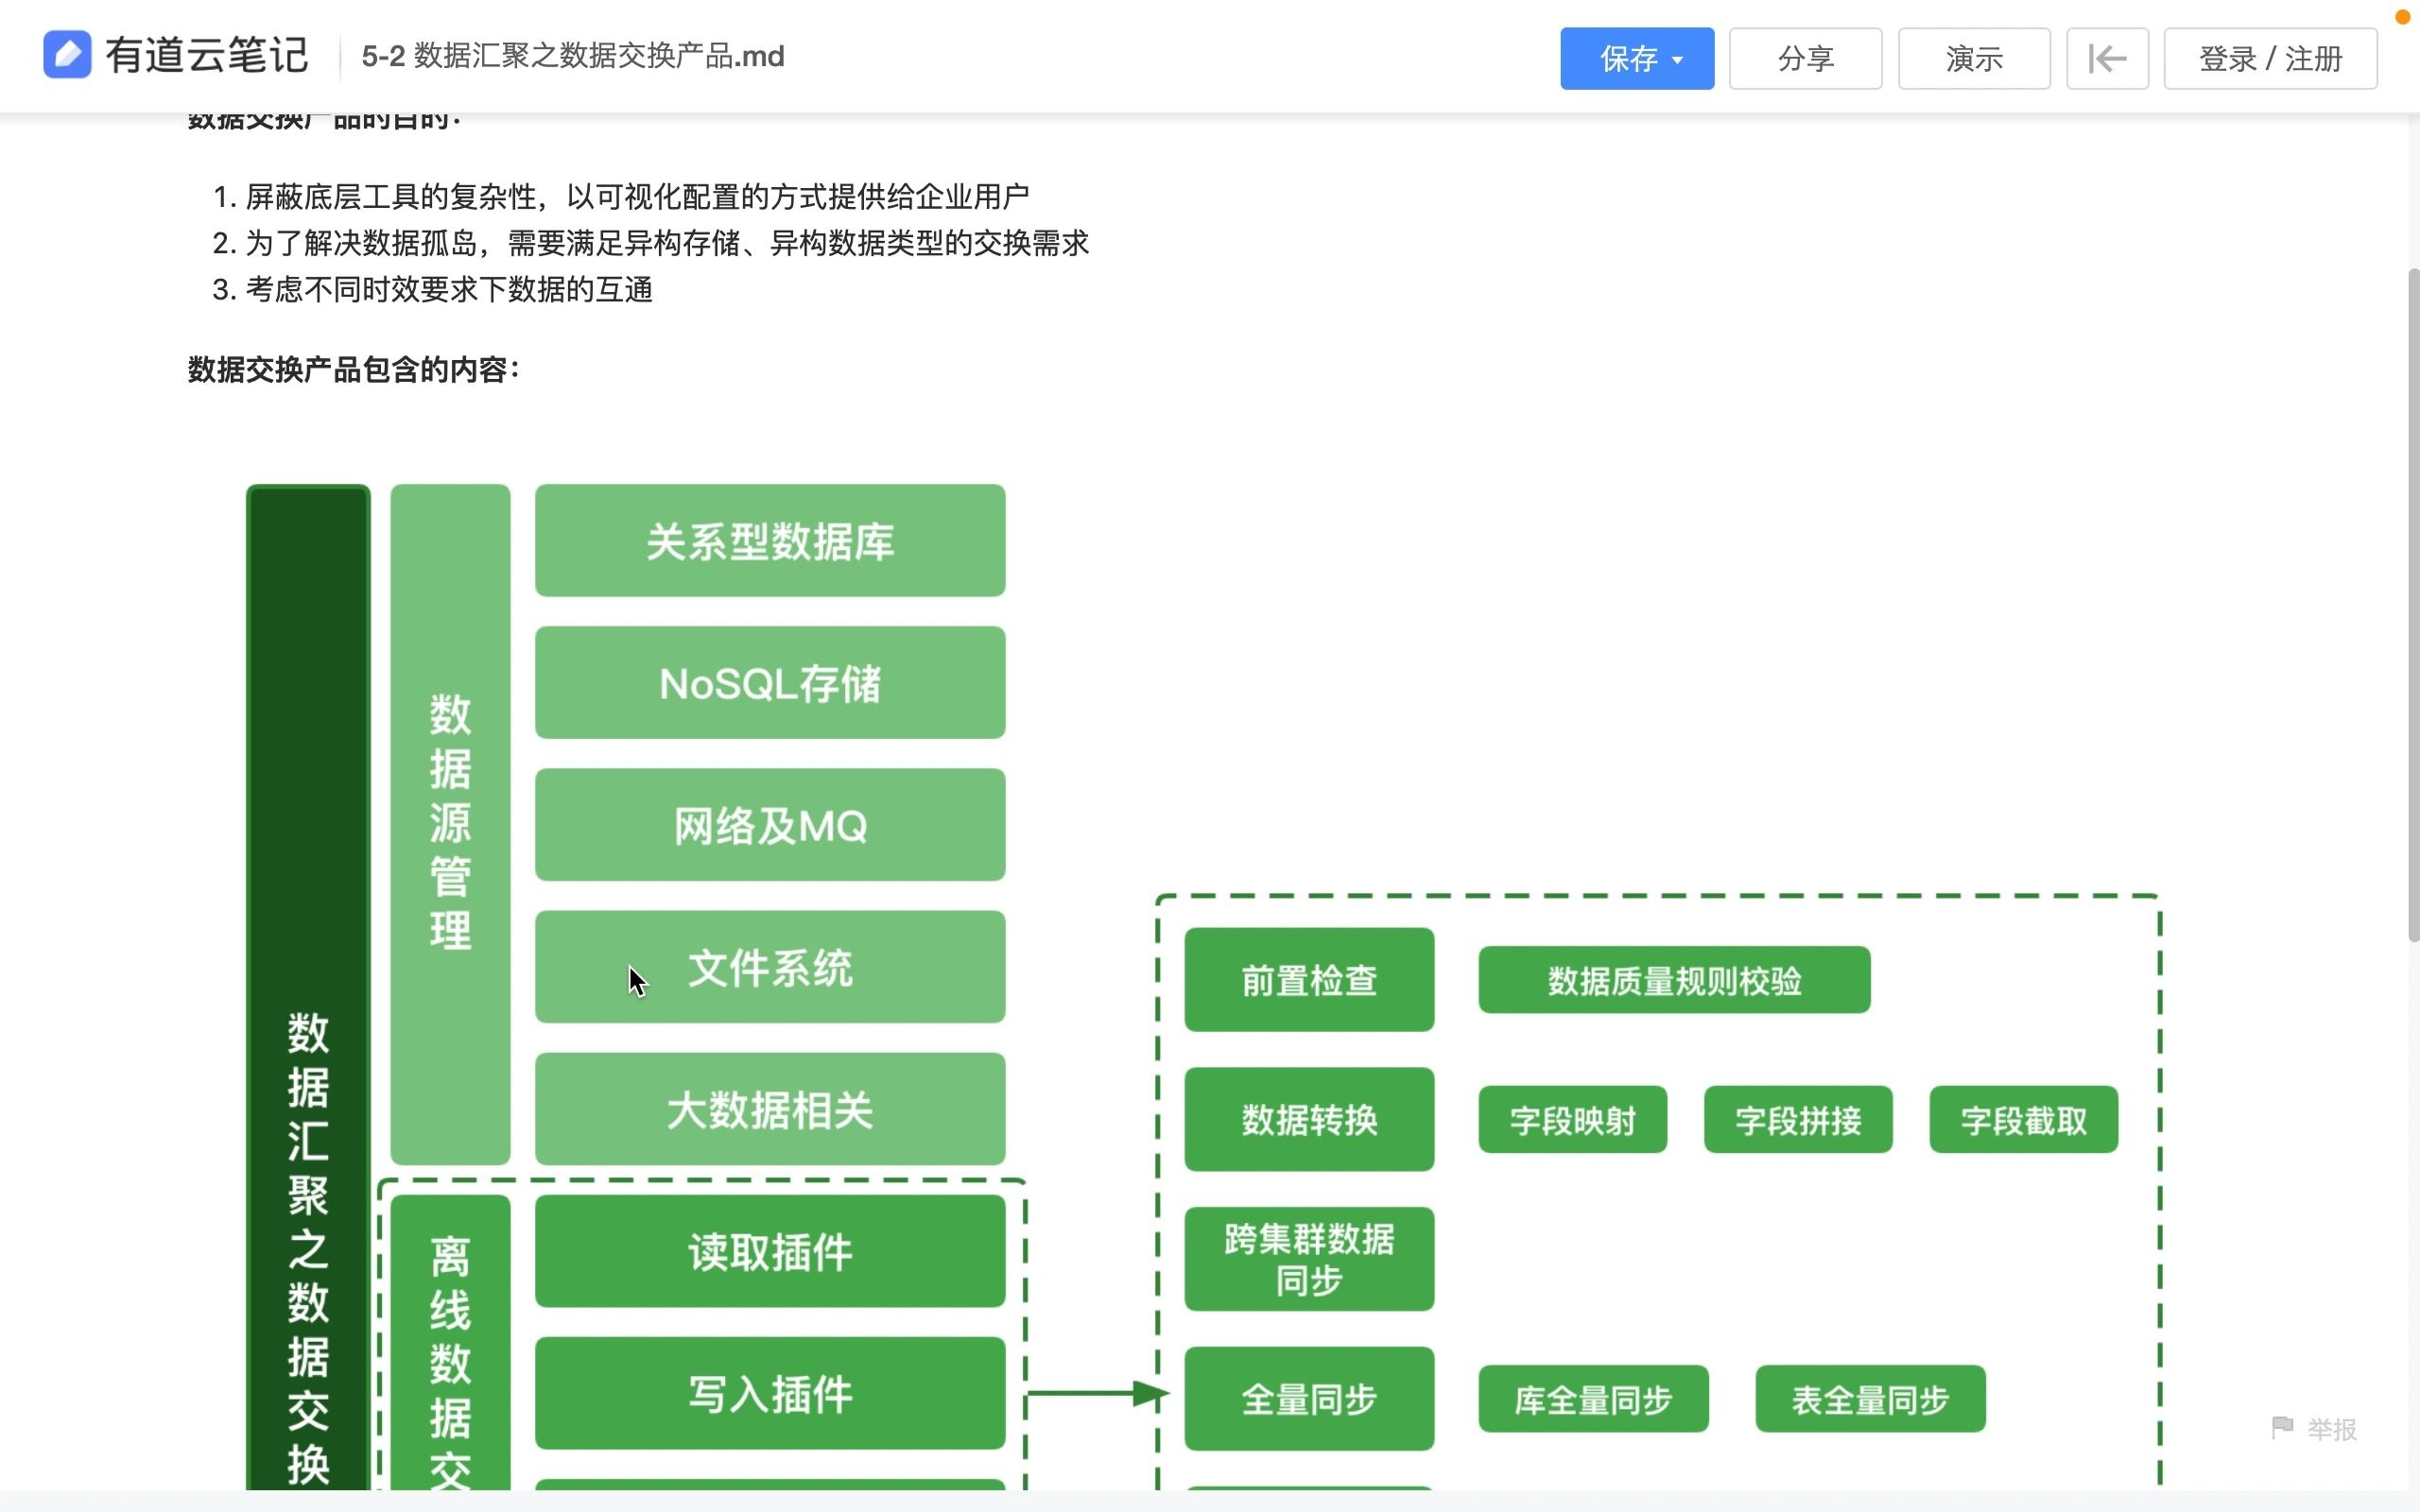Open the 保存 dropdown arrow

point(1678,60)
